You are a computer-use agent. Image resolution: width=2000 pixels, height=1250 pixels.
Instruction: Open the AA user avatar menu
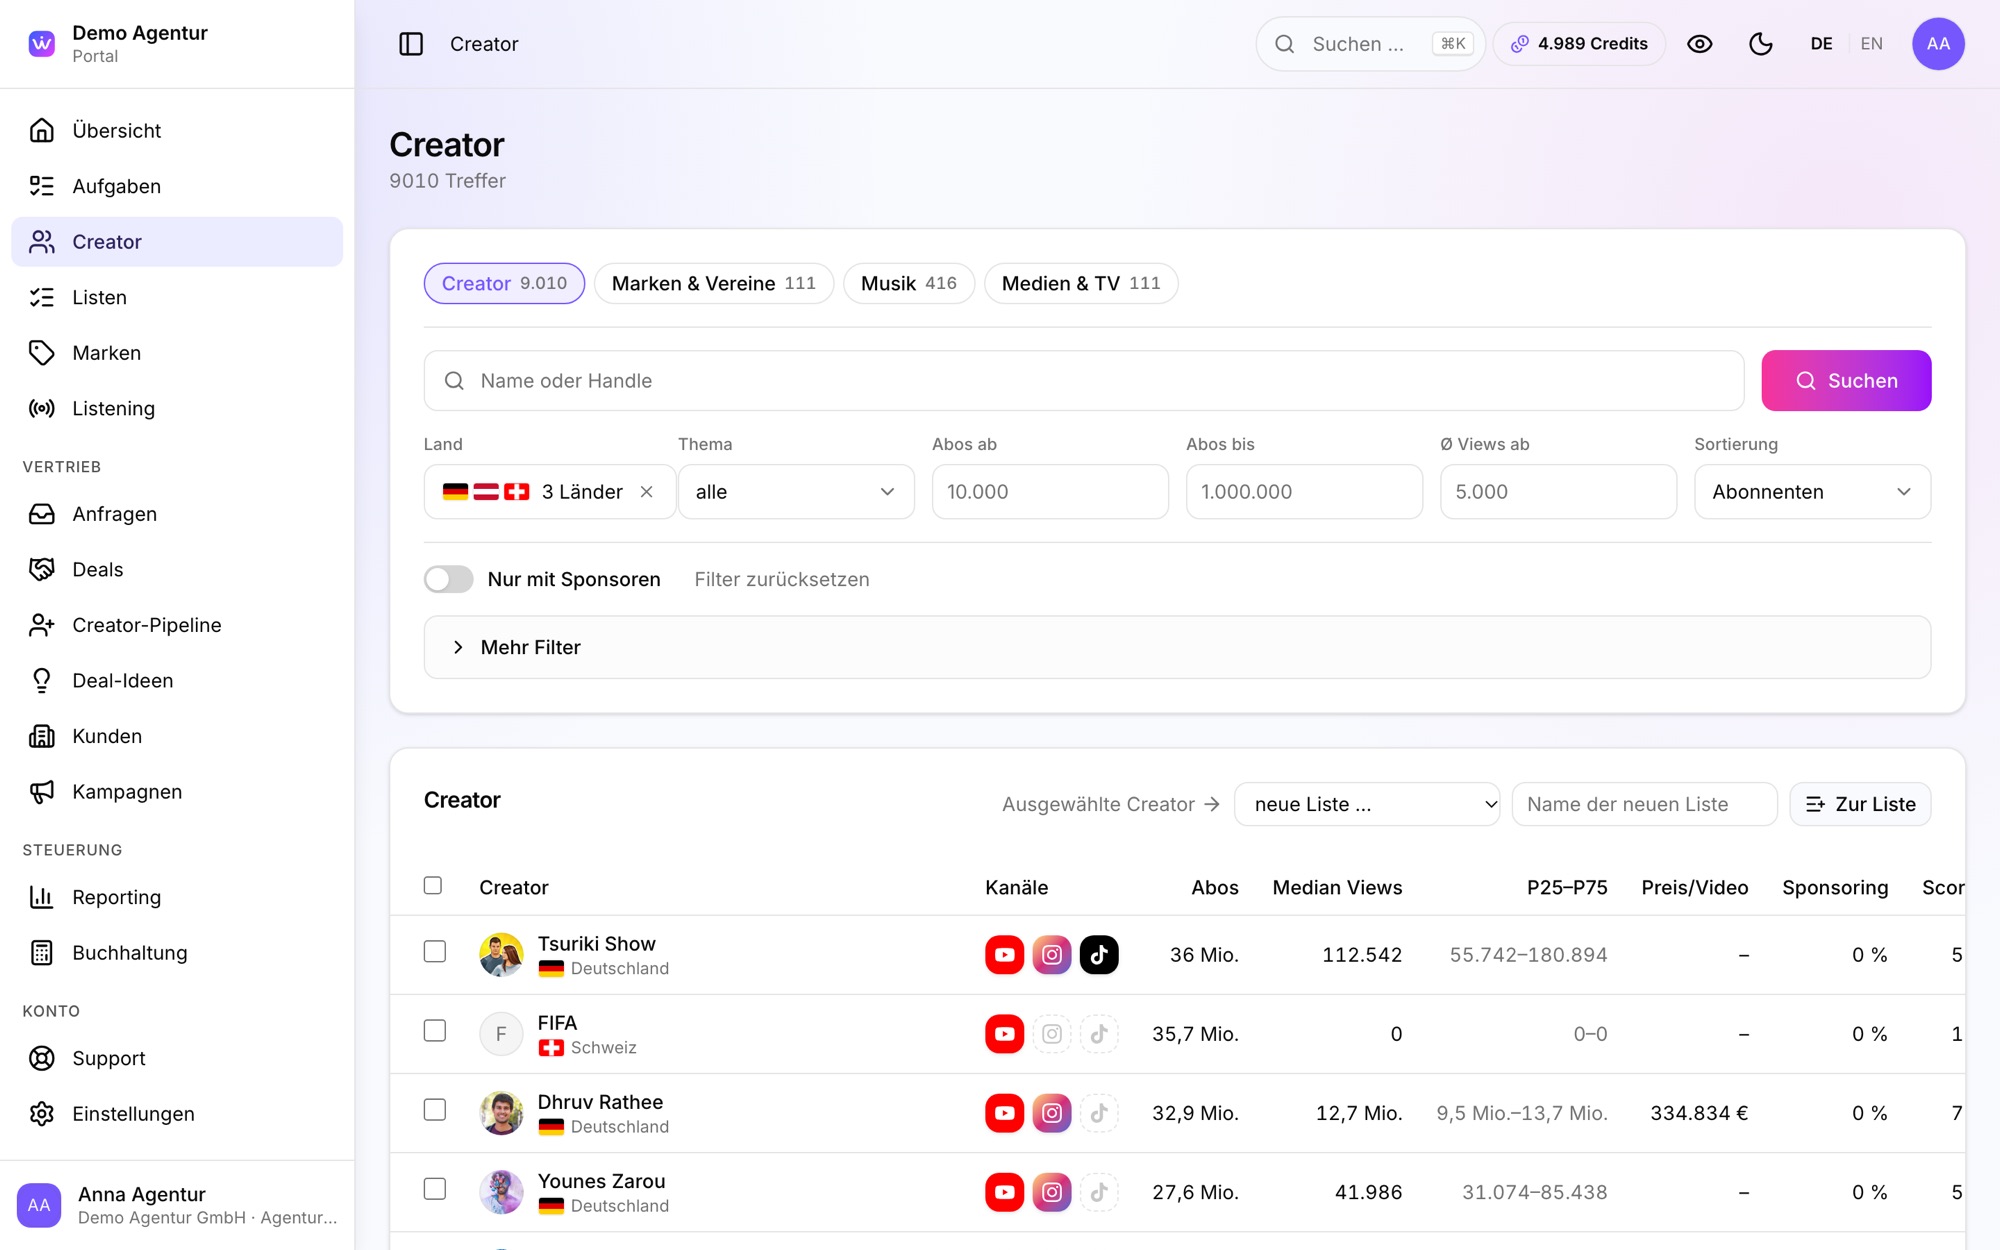[1938, 44]
